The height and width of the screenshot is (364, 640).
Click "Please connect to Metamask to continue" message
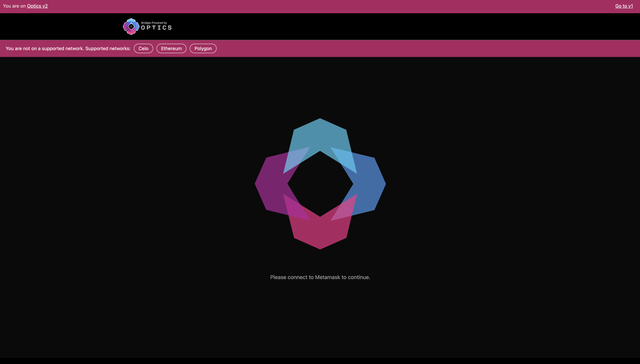(320, 277)
